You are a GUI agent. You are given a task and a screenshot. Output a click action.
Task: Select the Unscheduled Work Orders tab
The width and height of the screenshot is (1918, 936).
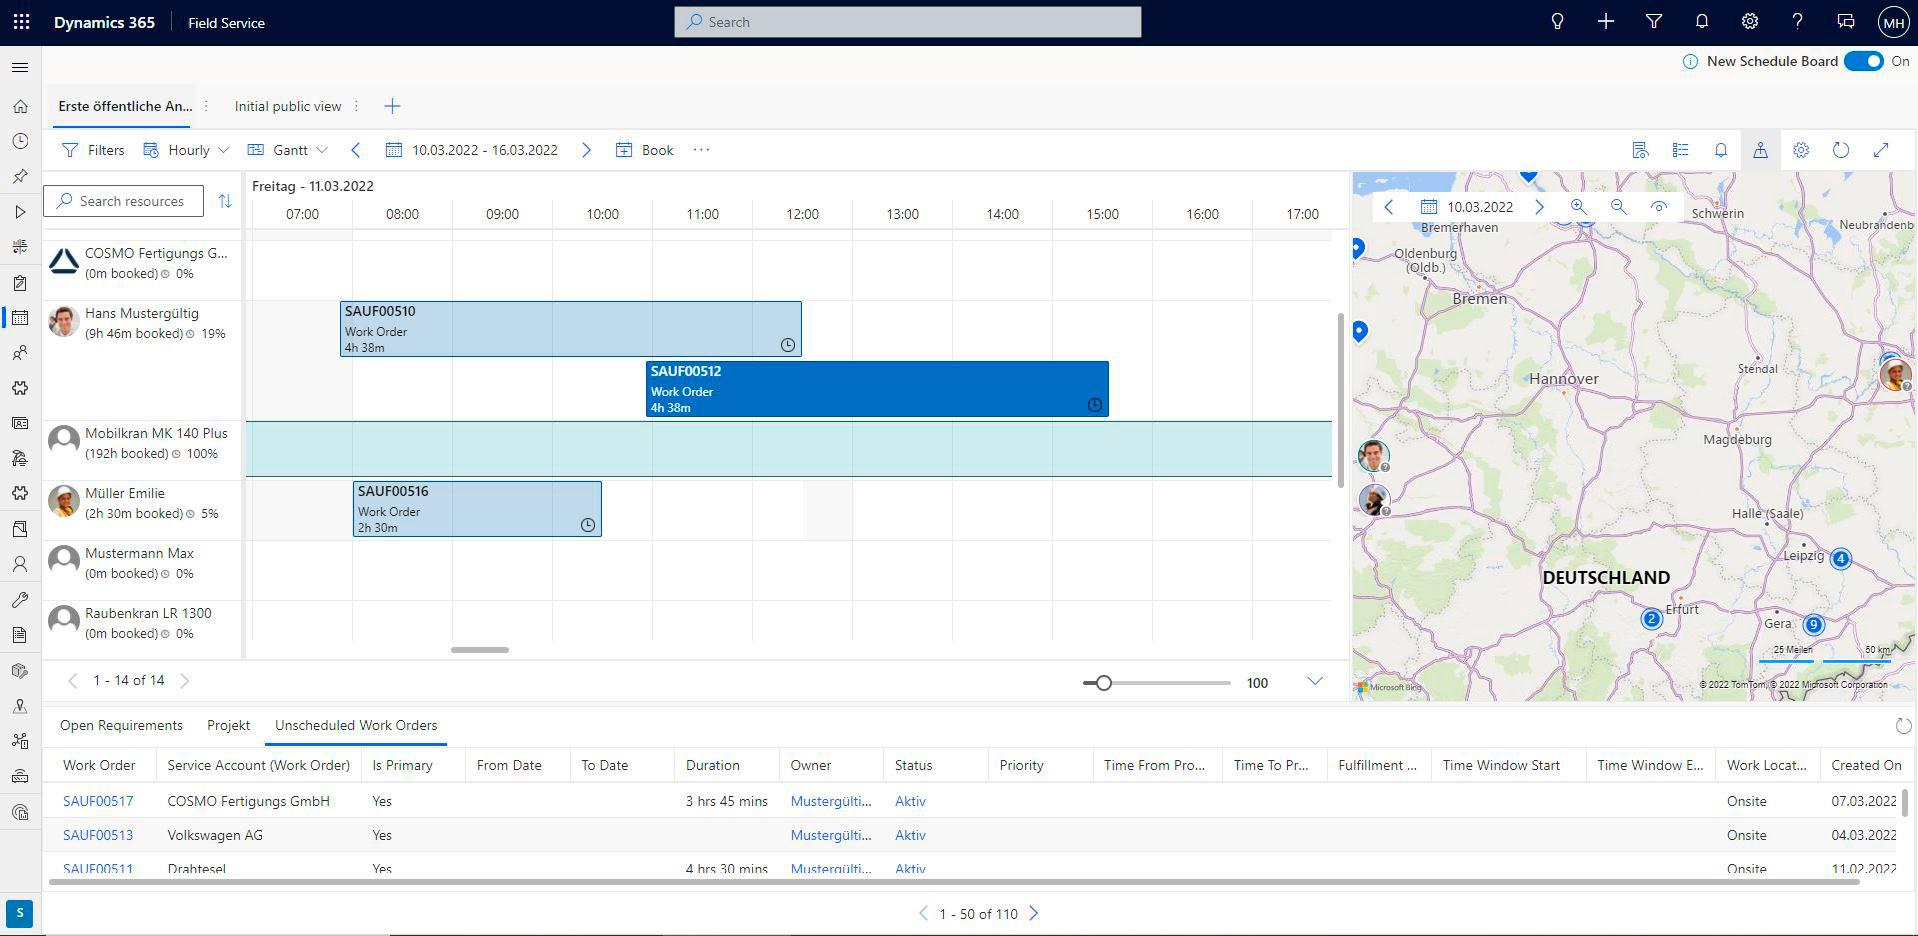pos(356,726)
